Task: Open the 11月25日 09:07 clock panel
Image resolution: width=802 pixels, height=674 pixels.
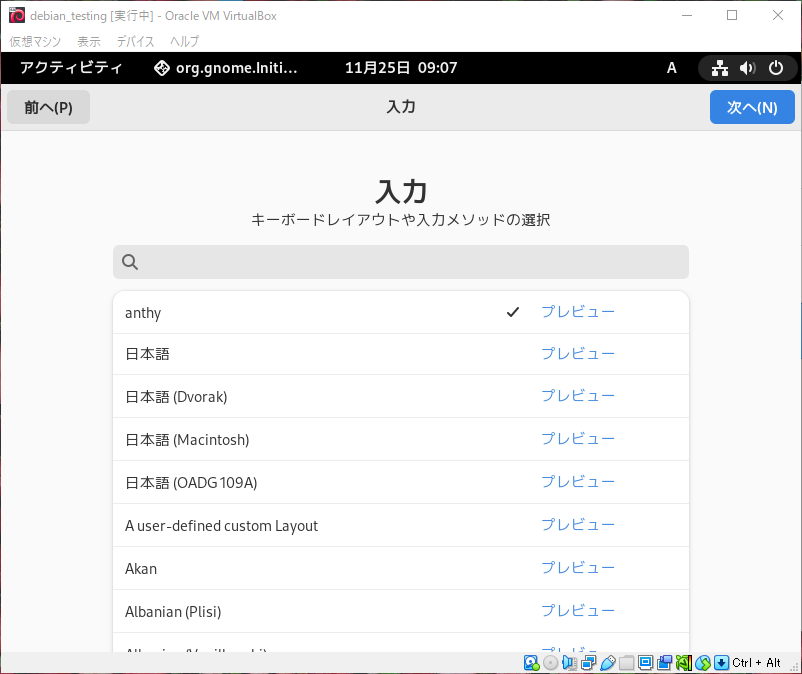Action: tap(401, 68)
